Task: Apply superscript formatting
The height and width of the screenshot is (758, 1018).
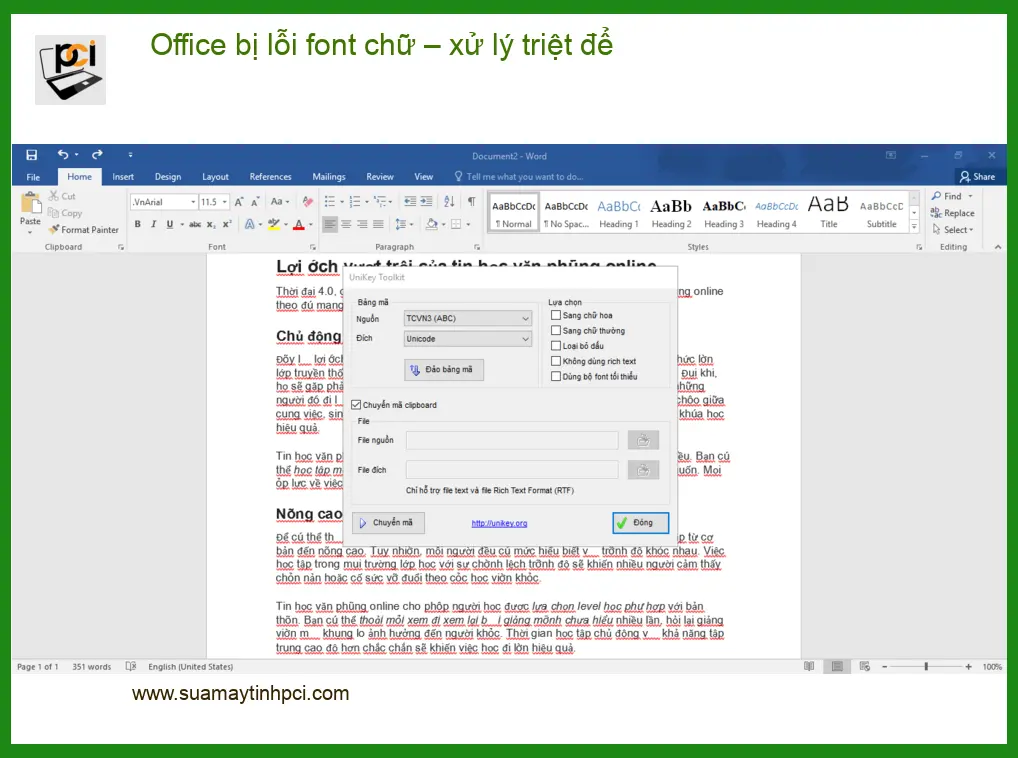Action: (227, 224)
